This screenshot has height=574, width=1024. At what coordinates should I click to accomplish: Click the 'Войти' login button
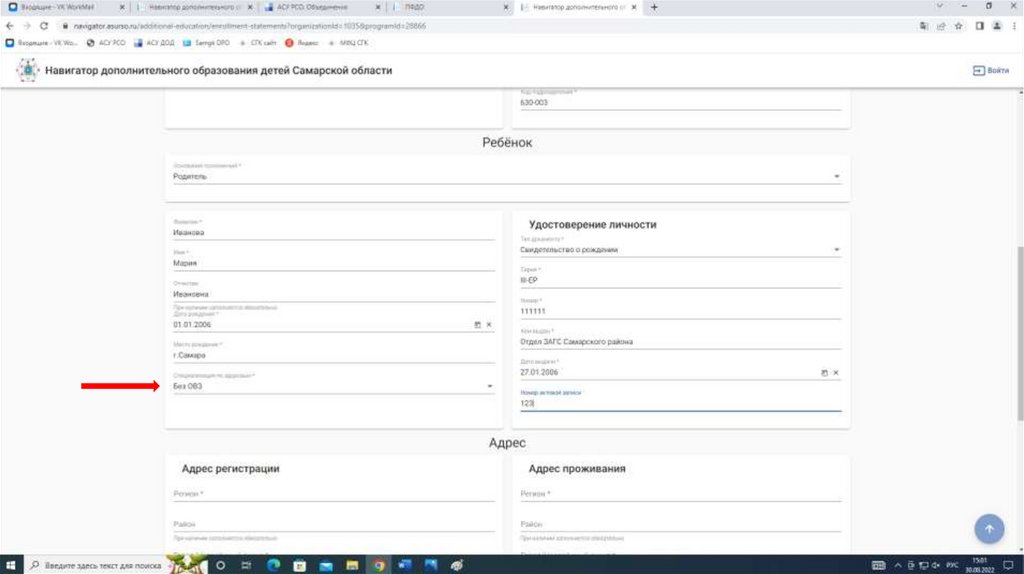click(x=990, y=71)
